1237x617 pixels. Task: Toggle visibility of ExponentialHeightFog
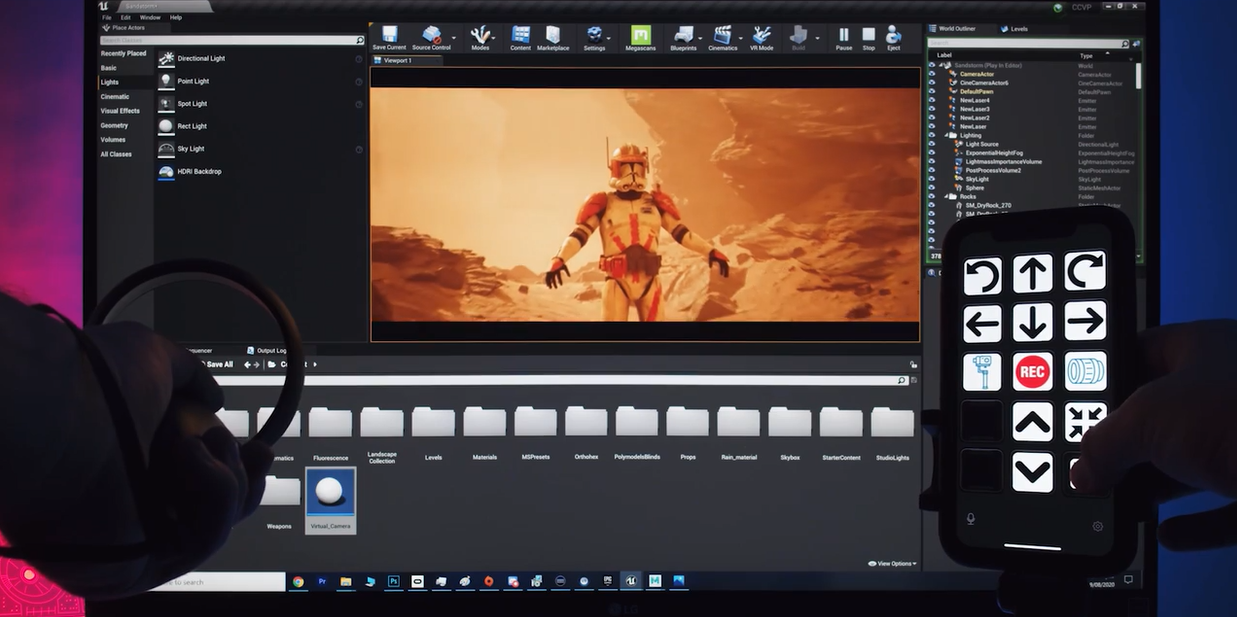(932, 153)
